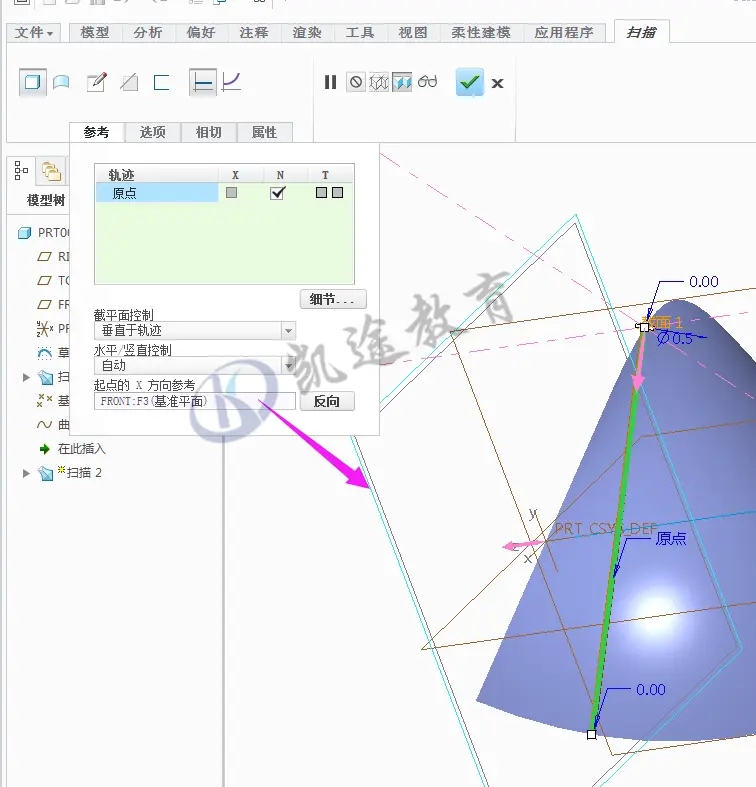Screen dimensions: 756x787
Task: Click the 细节... button
Action: point(333,300)
